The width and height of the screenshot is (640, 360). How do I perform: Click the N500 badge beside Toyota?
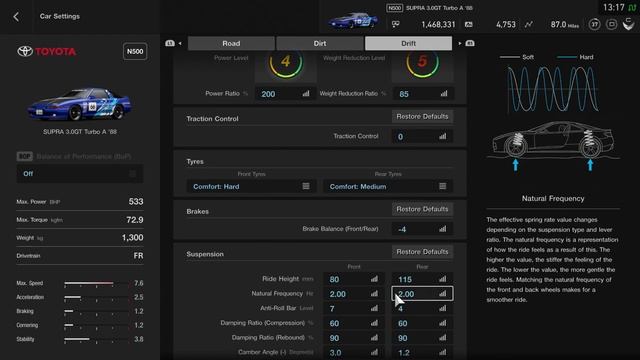[x=135, y=51]
